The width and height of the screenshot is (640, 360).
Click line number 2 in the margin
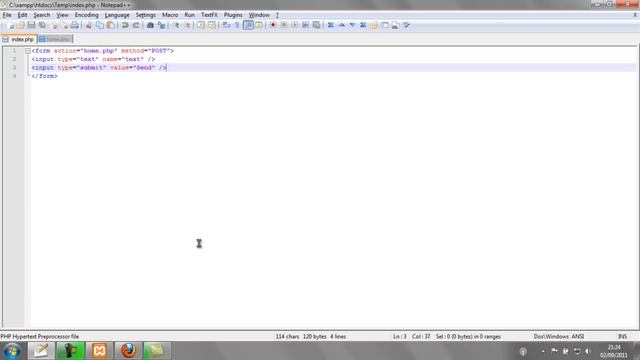[14, 59]
